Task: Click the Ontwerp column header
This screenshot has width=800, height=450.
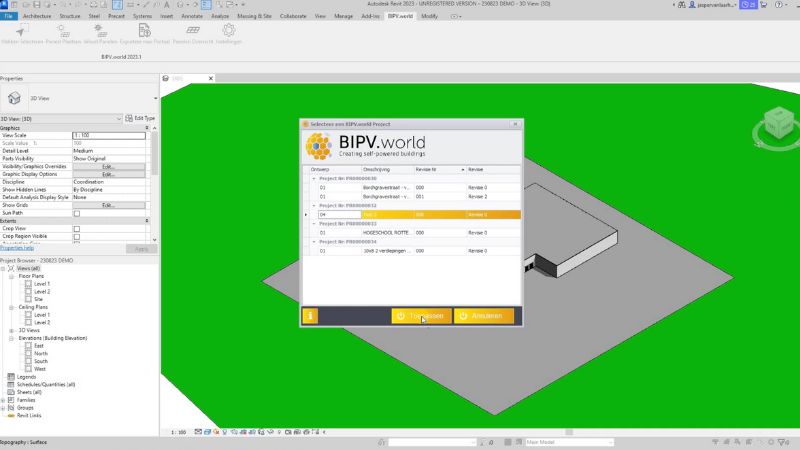Action: [335, 169]
